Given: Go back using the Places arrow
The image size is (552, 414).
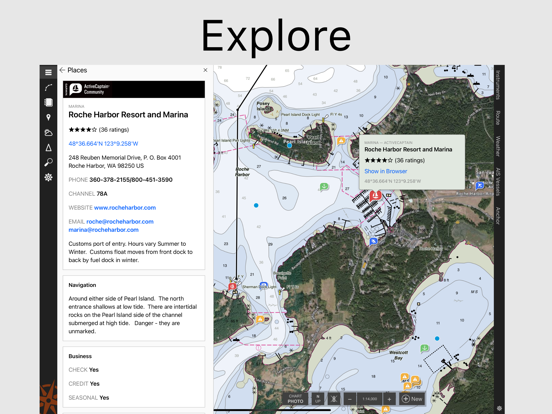Looking at the screenshot, I should [62, 70].
